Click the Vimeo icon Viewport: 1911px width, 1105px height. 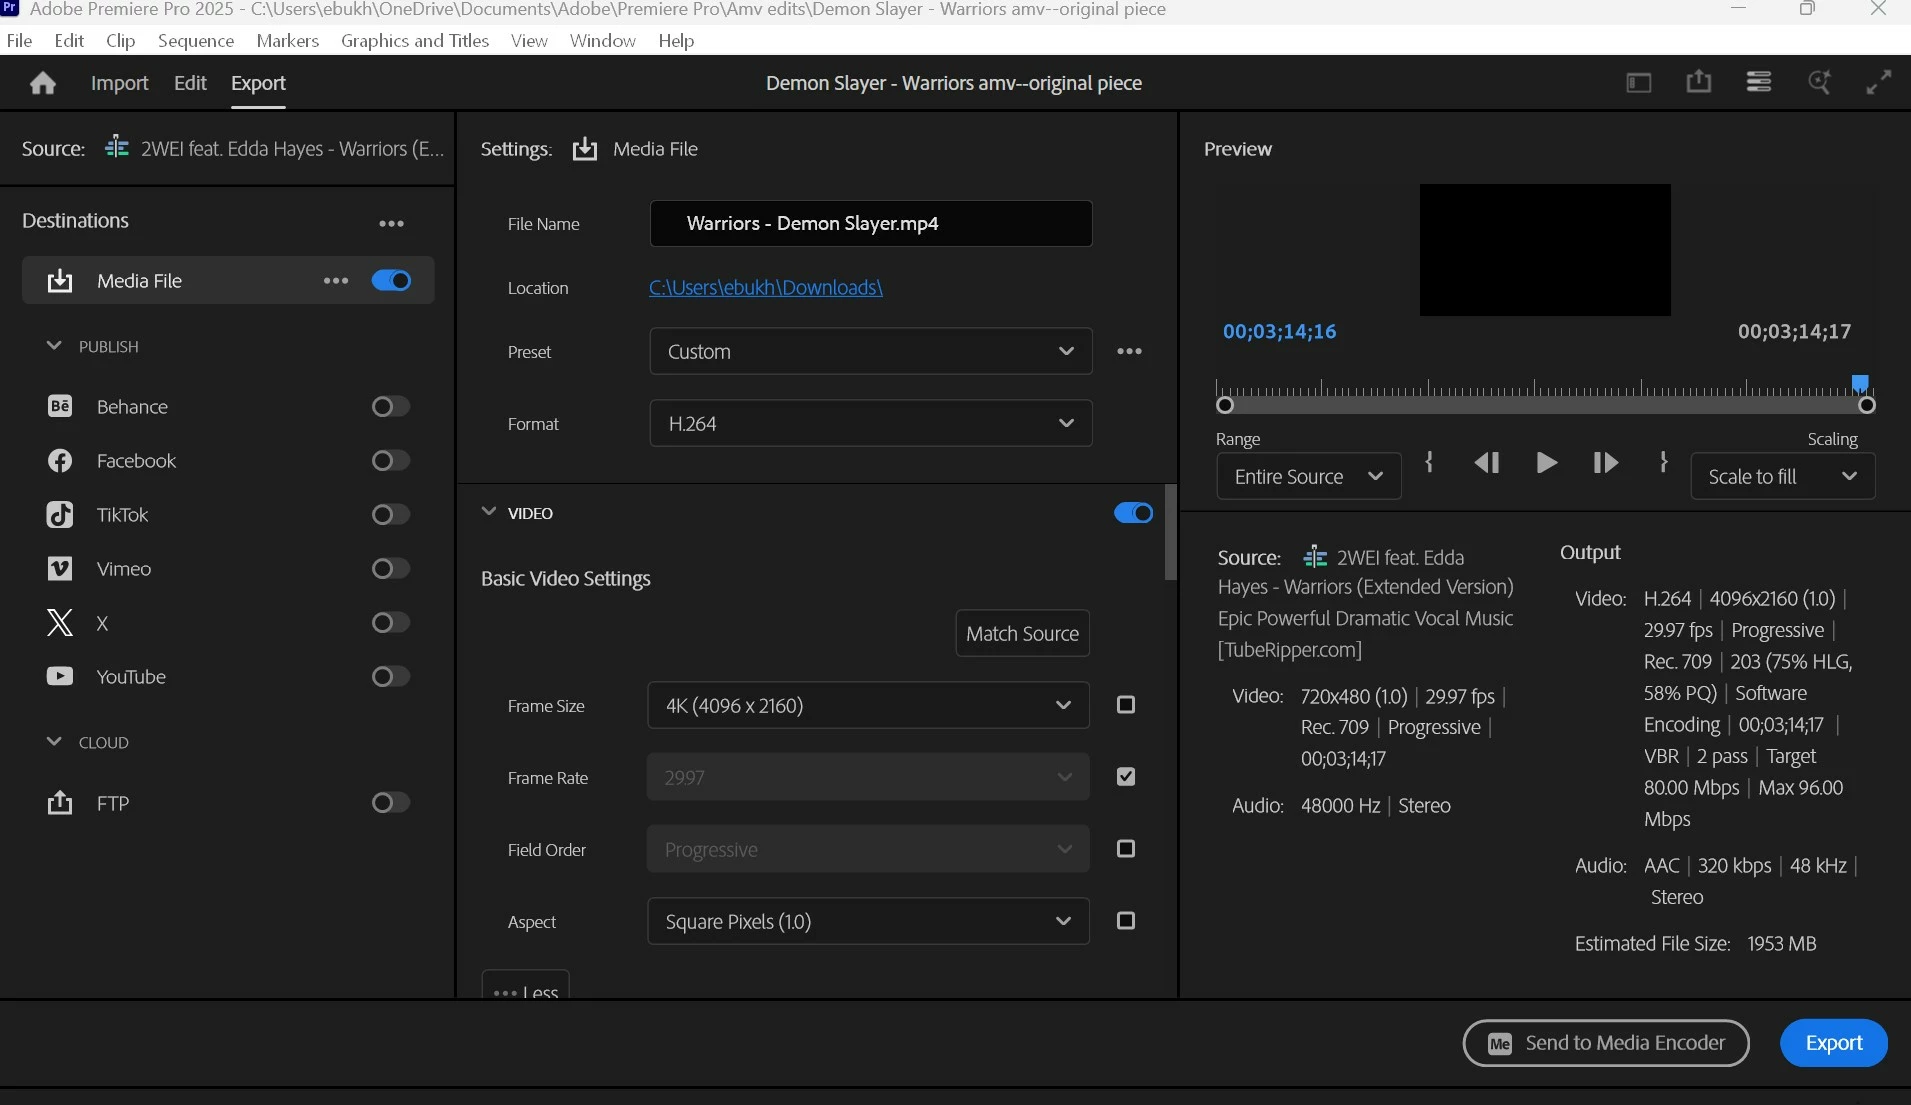(x=60, y=568)
